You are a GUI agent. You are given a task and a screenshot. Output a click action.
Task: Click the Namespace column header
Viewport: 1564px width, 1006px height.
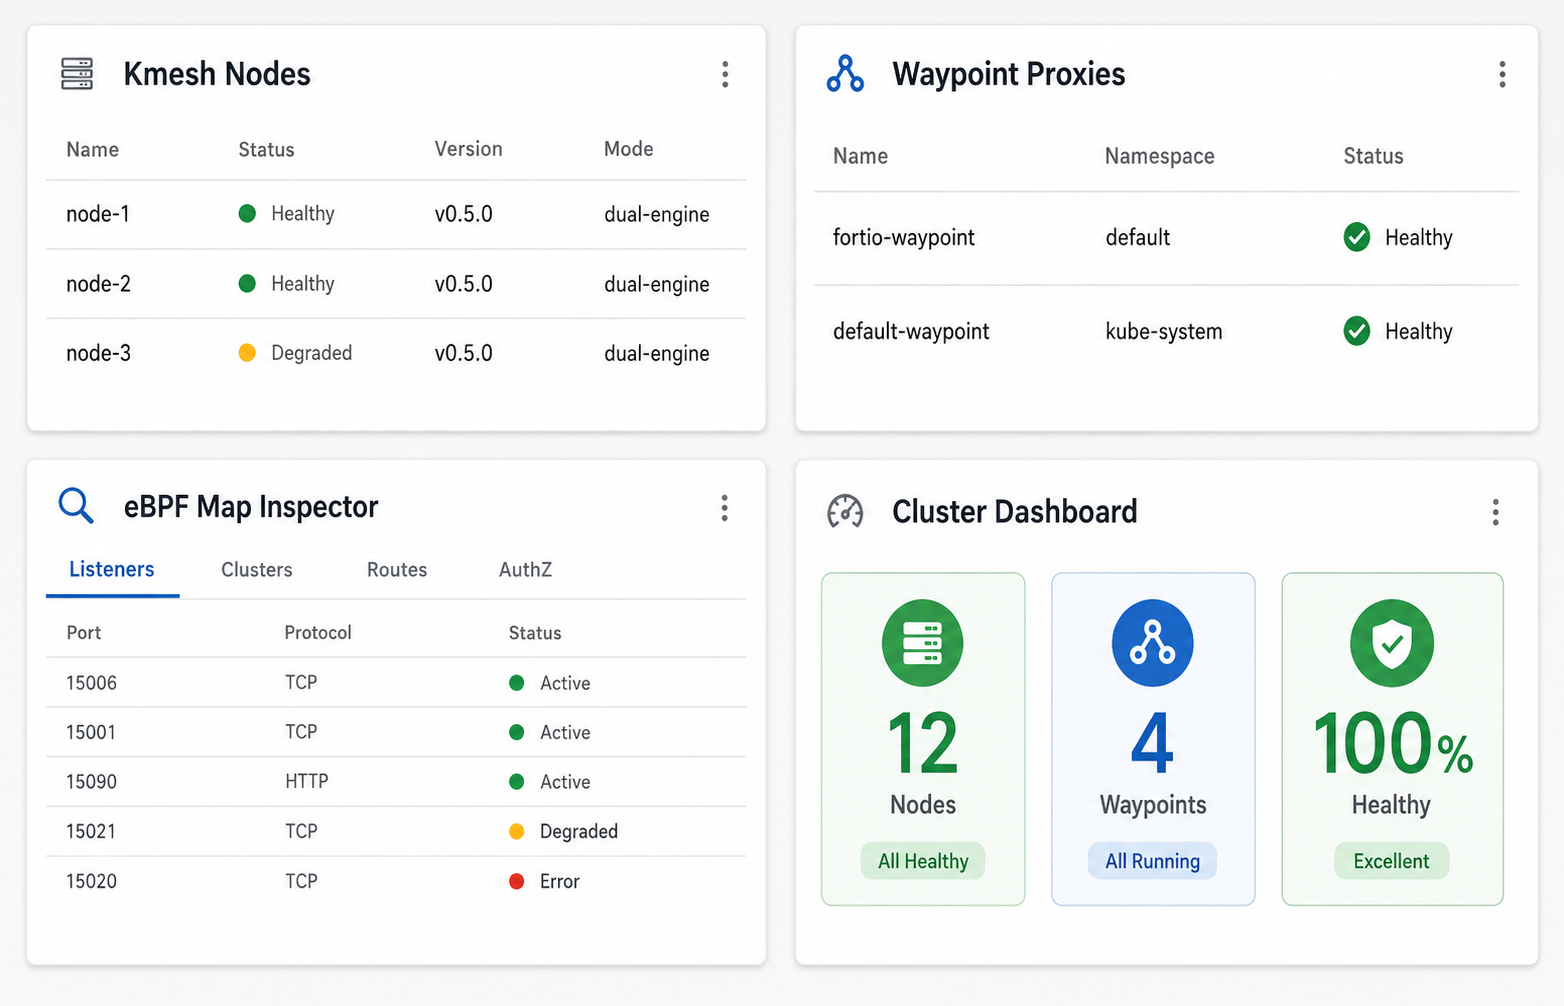click(x=1160, y=156)
